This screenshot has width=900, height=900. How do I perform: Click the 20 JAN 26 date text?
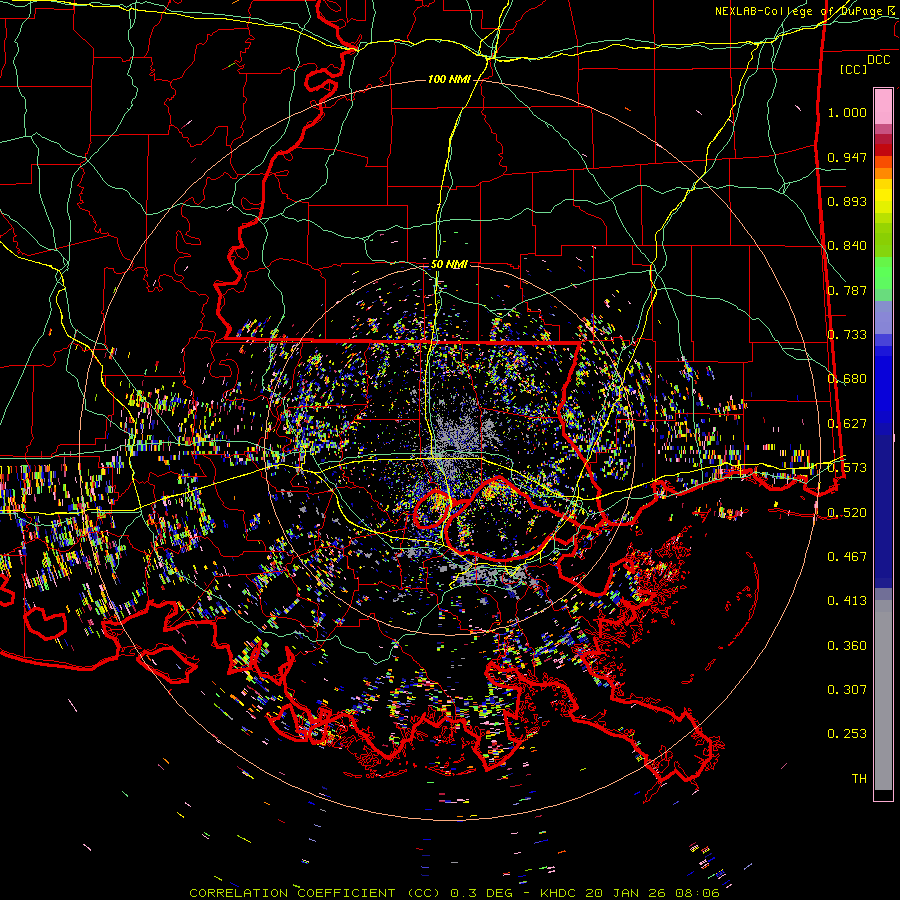tap(626, 893)
